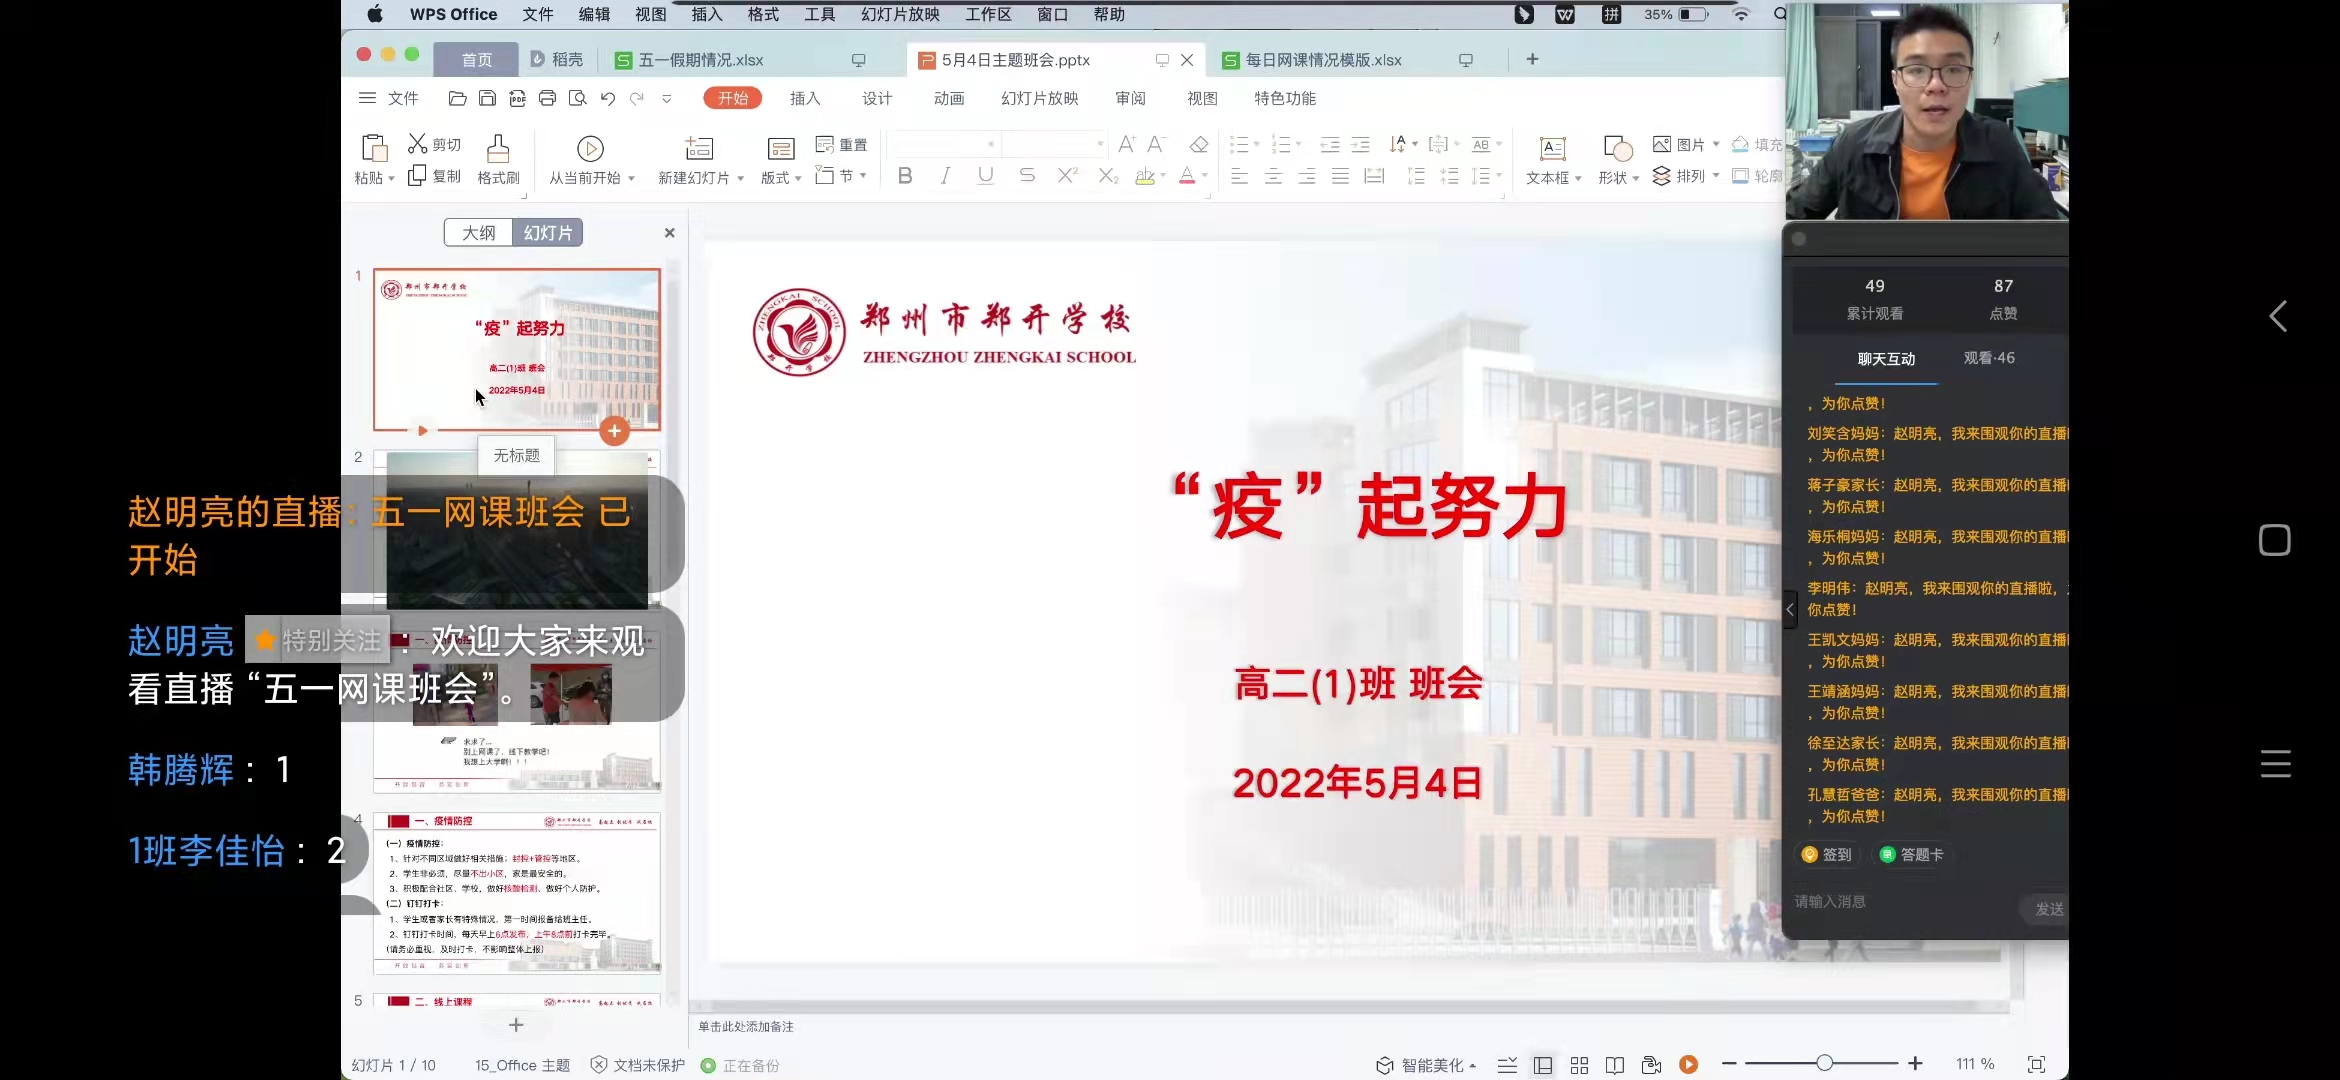The image size is (2340, 1080).
Task: Toggle Italic formatting
Action: click(945, 176)
